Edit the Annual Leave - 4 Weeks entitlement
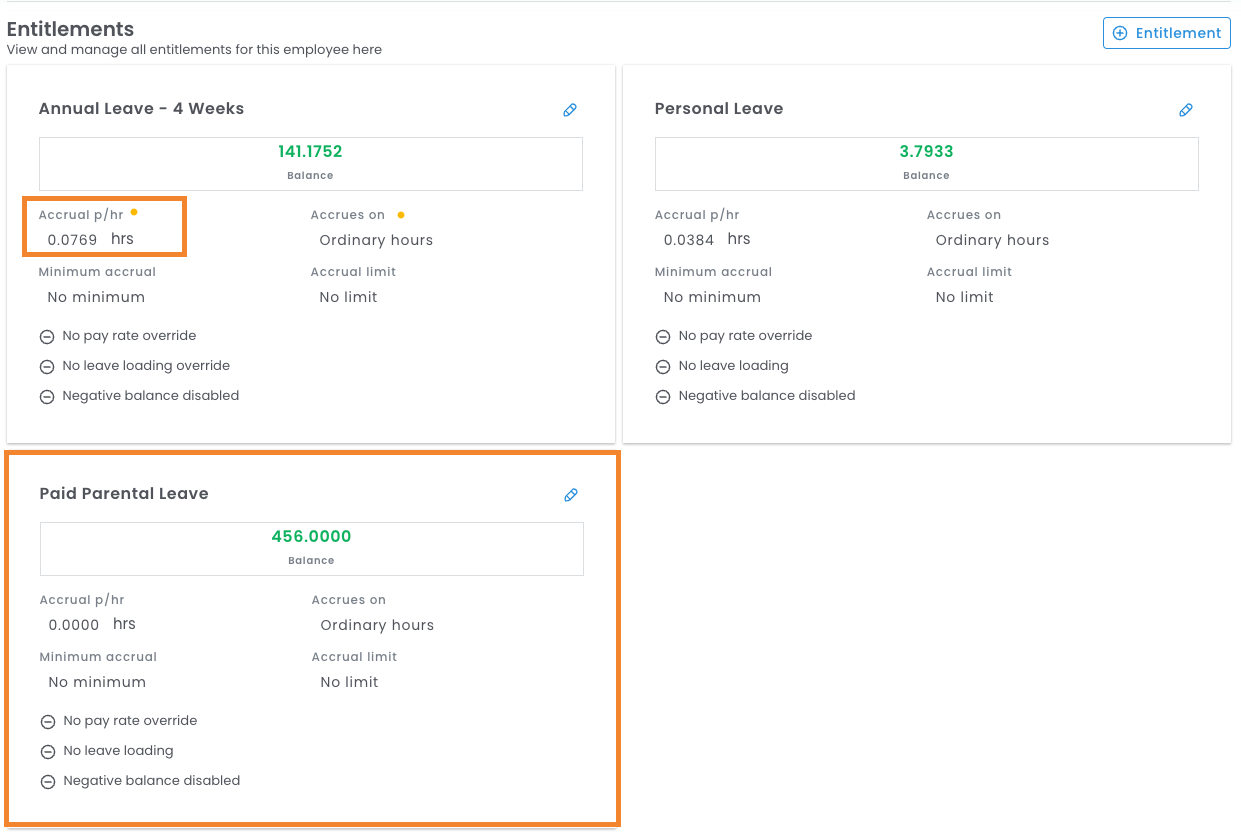 coord(570,110)
